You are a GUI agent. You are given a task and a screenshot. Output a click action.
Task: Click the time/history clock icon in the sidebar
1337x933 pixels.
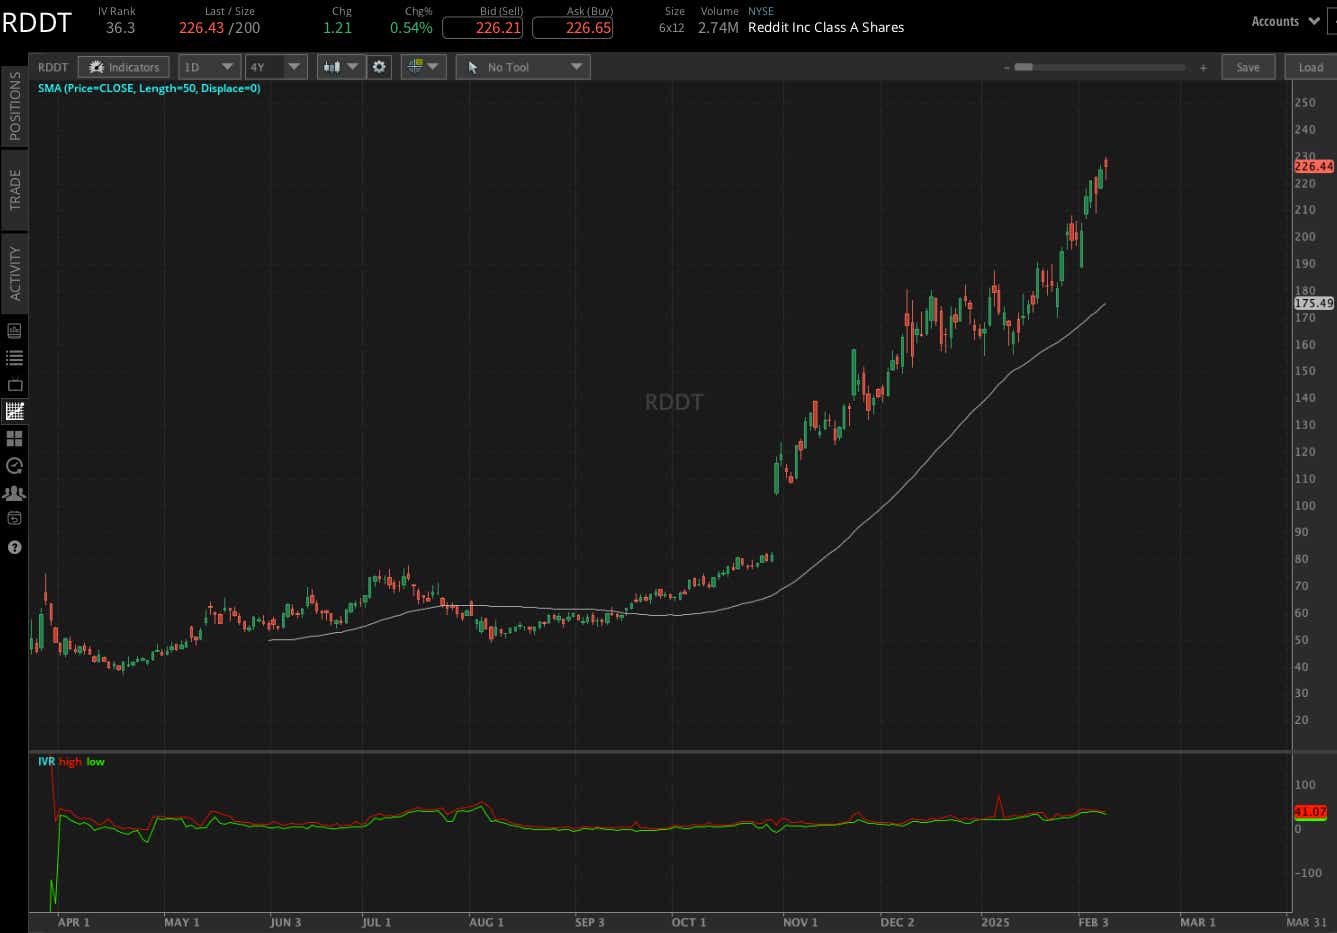tap(15, 465)
